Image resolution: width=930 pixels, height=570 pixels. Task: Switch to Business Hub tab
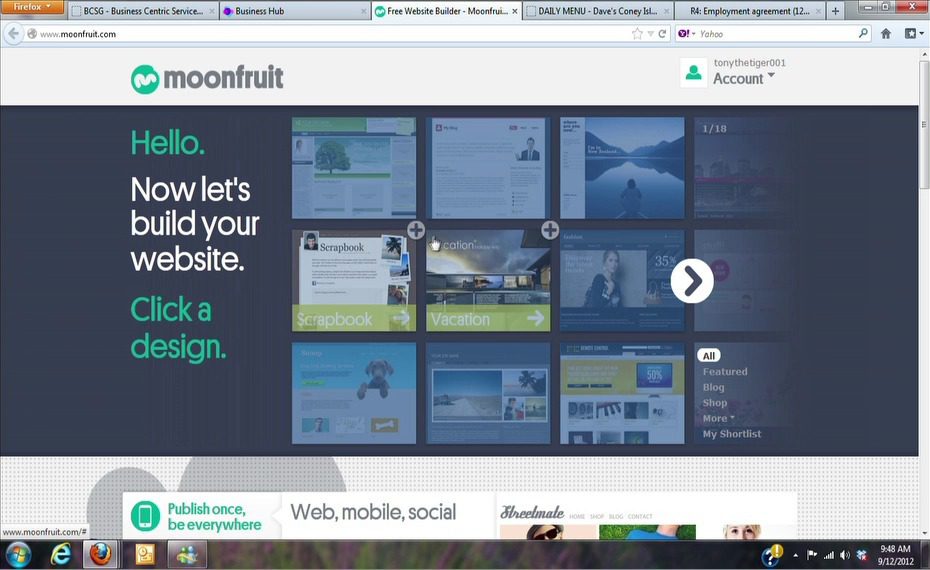294,11
